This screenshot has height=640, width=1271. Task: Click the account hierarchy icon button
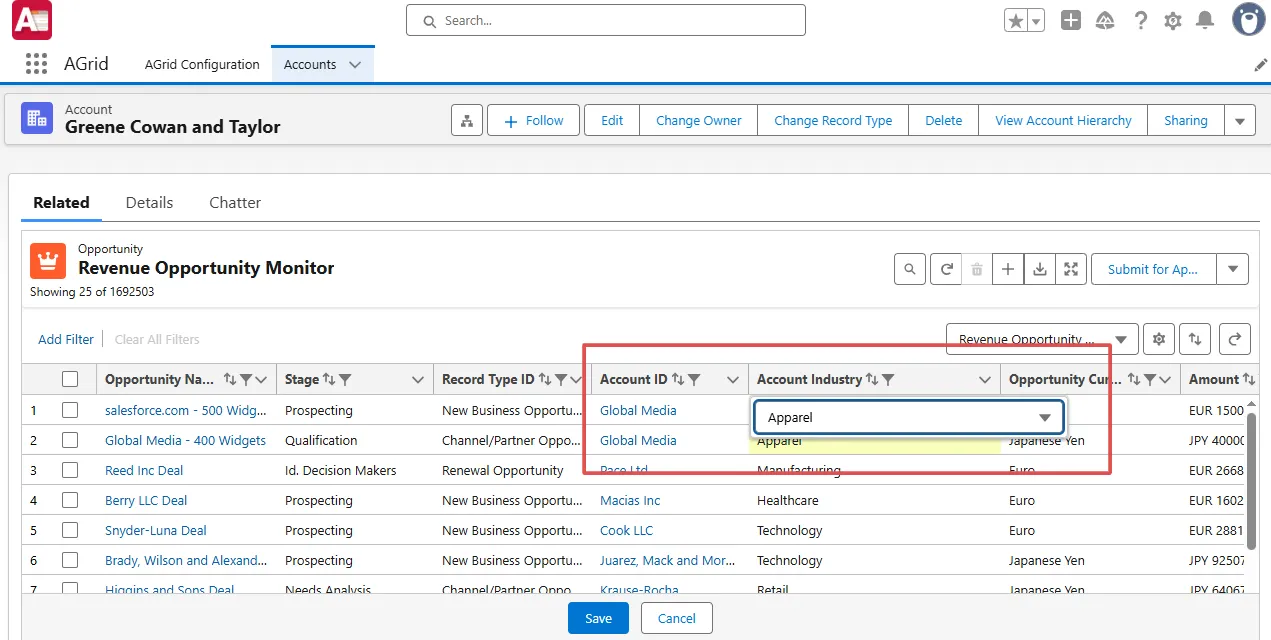[x=467, y=121]
